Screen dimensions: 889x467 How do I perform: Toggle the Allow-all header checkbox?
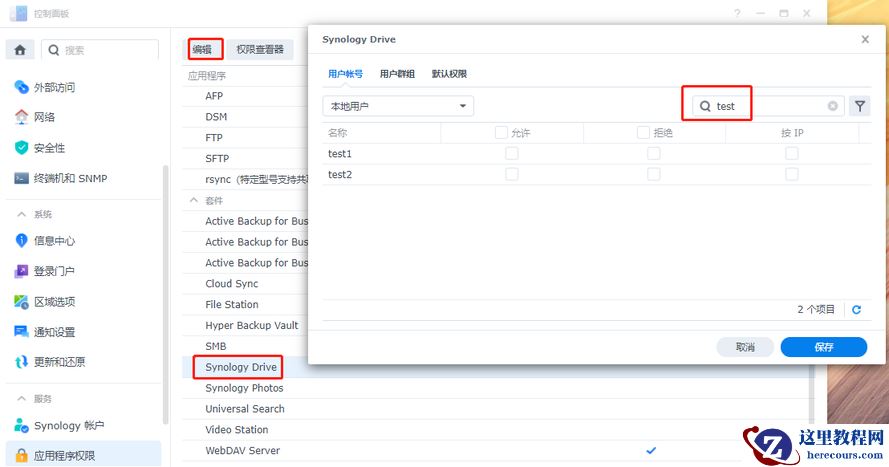pos(501,133)
